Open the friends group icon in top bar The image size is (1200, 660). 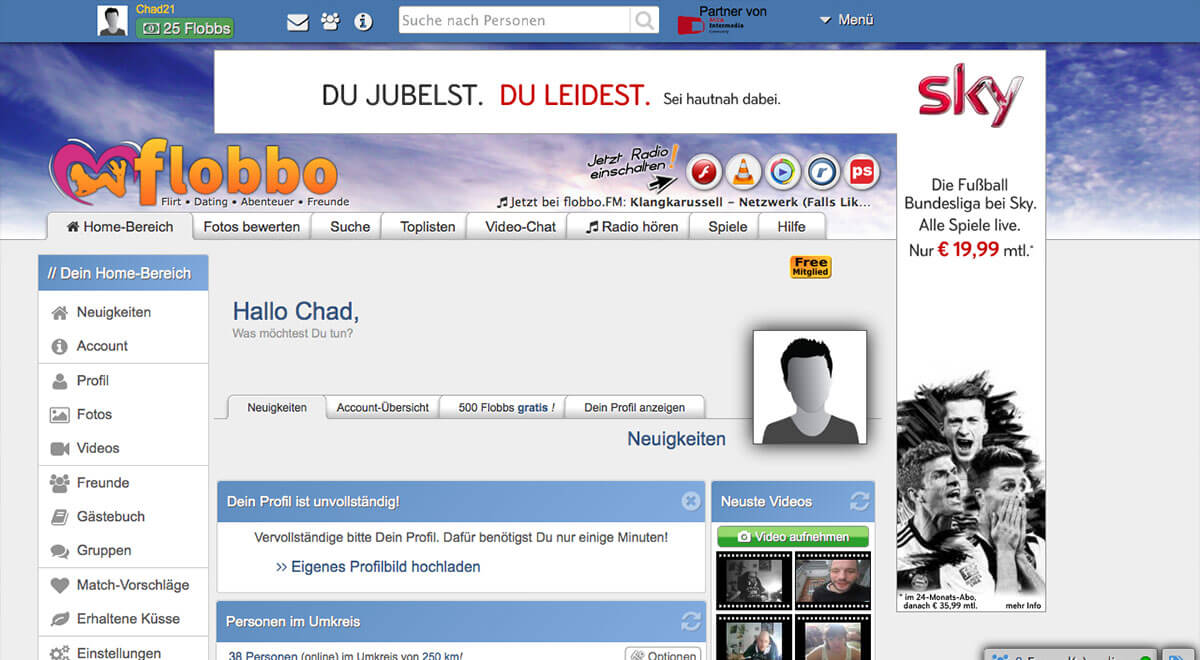click(x=330, y=21)
